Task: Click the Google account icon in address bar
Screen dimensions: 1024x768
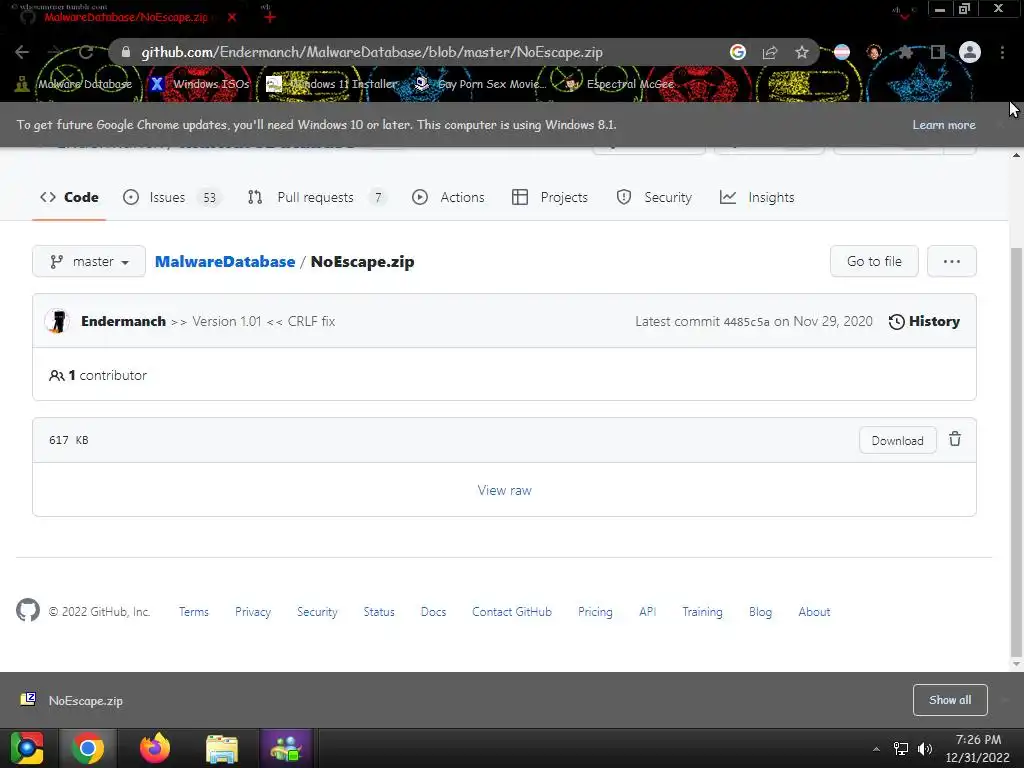Action: [738, 52]
